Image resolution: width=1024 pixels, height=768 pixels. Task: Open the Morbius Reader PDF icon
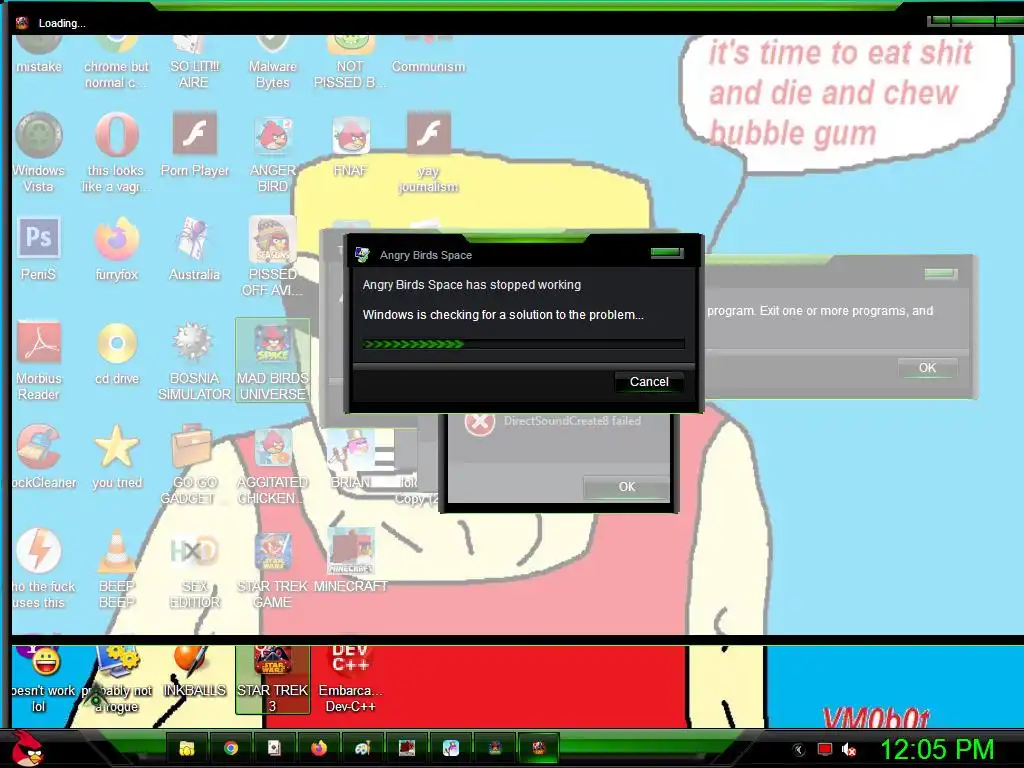click(x=39, y=360)
